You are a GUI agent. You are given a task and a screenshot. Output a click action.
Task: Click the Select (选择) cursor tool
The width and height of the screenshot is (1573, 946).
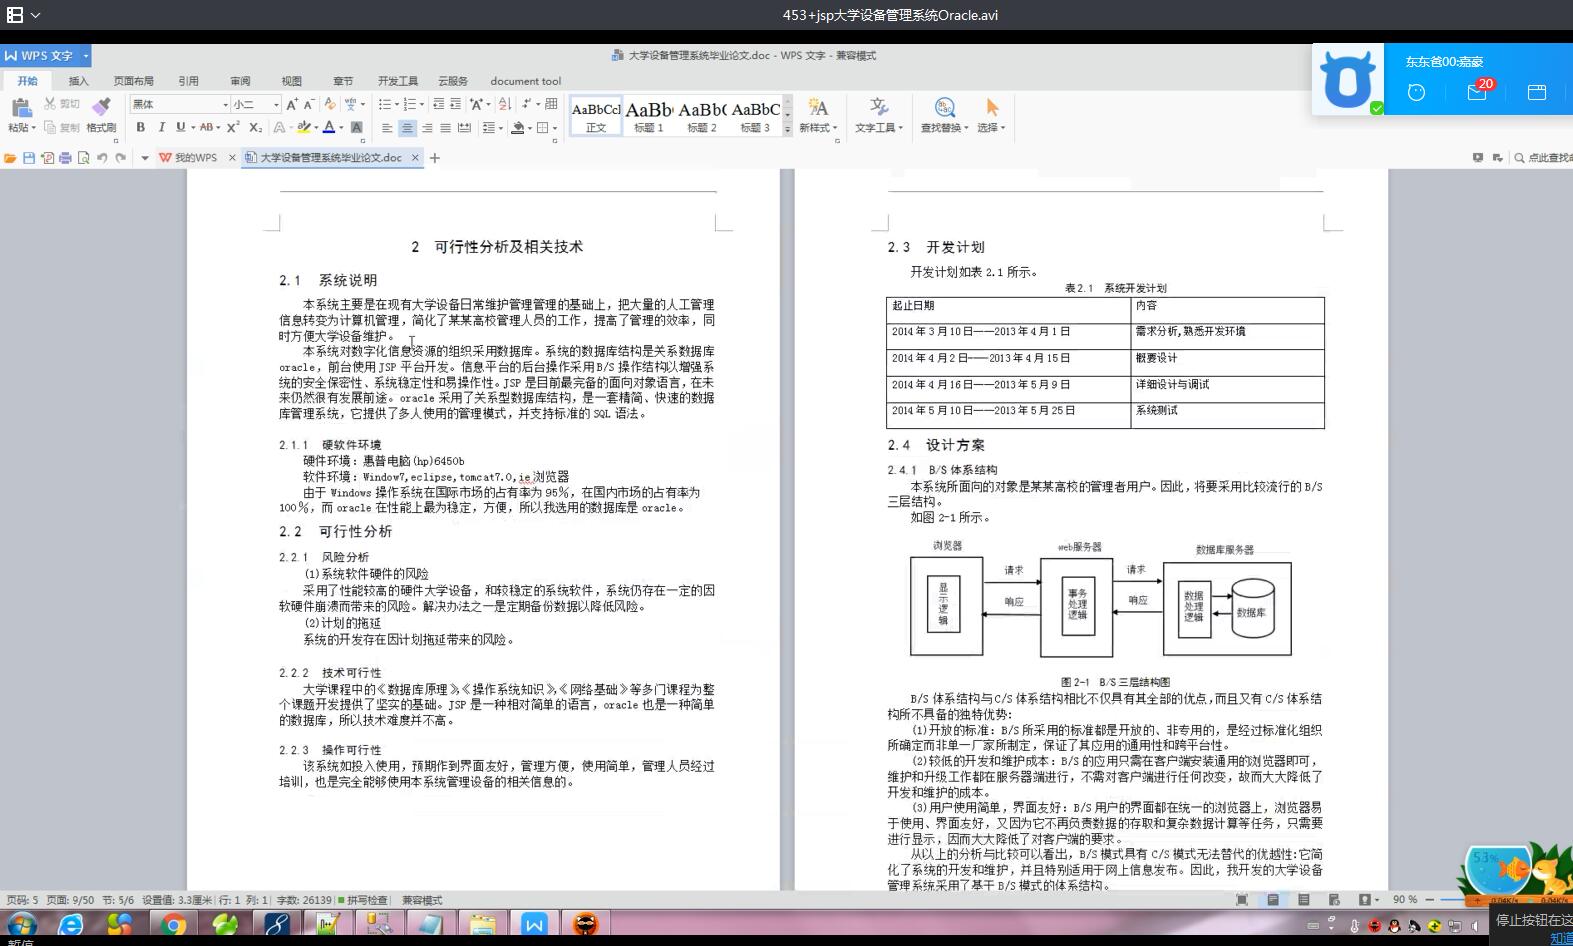tap(991, 115)
